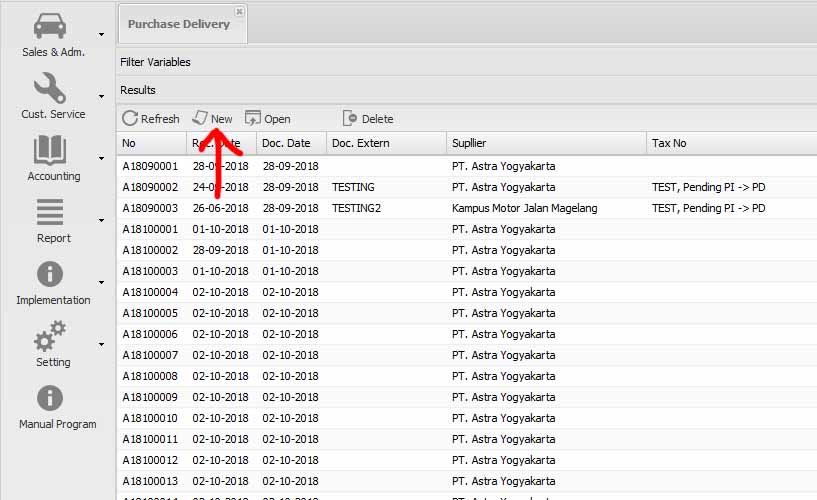The height and width of the screenshot is (500, 817).
Task: Expand the Cust. Service dropdown arrow
Action: point(102,97)
